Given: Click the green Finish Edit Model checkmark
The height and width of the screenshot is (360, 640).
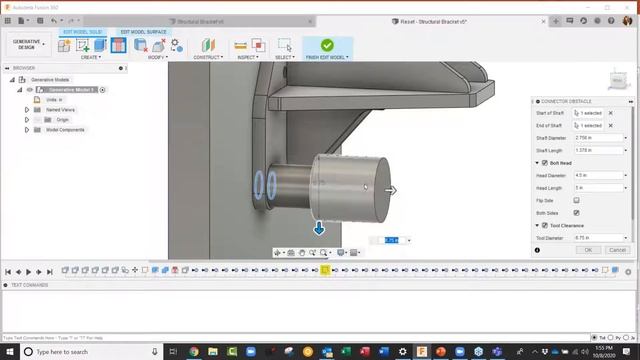Looking at the screenshot, I should (x=327, y=45).
